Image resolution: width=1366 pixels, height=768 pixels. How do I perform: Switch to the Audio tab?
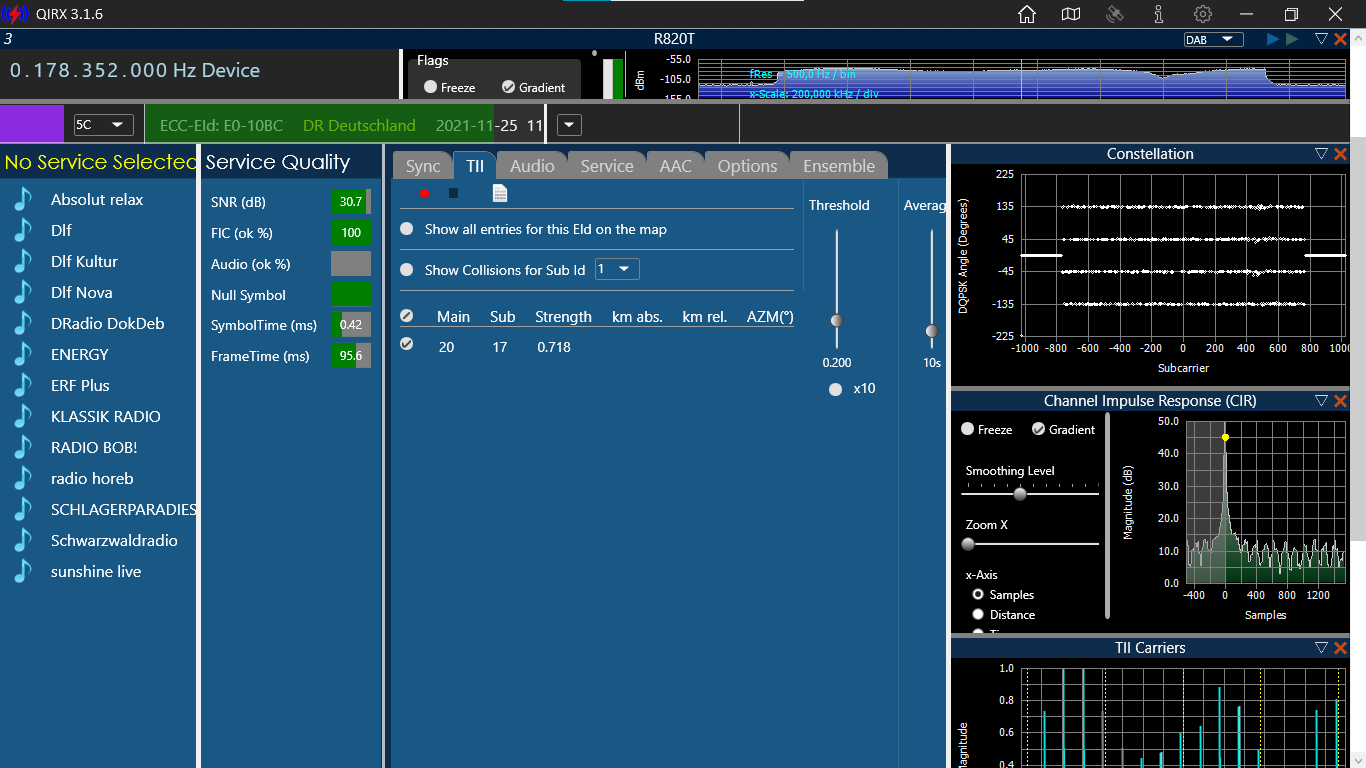(x=532, y=166)
